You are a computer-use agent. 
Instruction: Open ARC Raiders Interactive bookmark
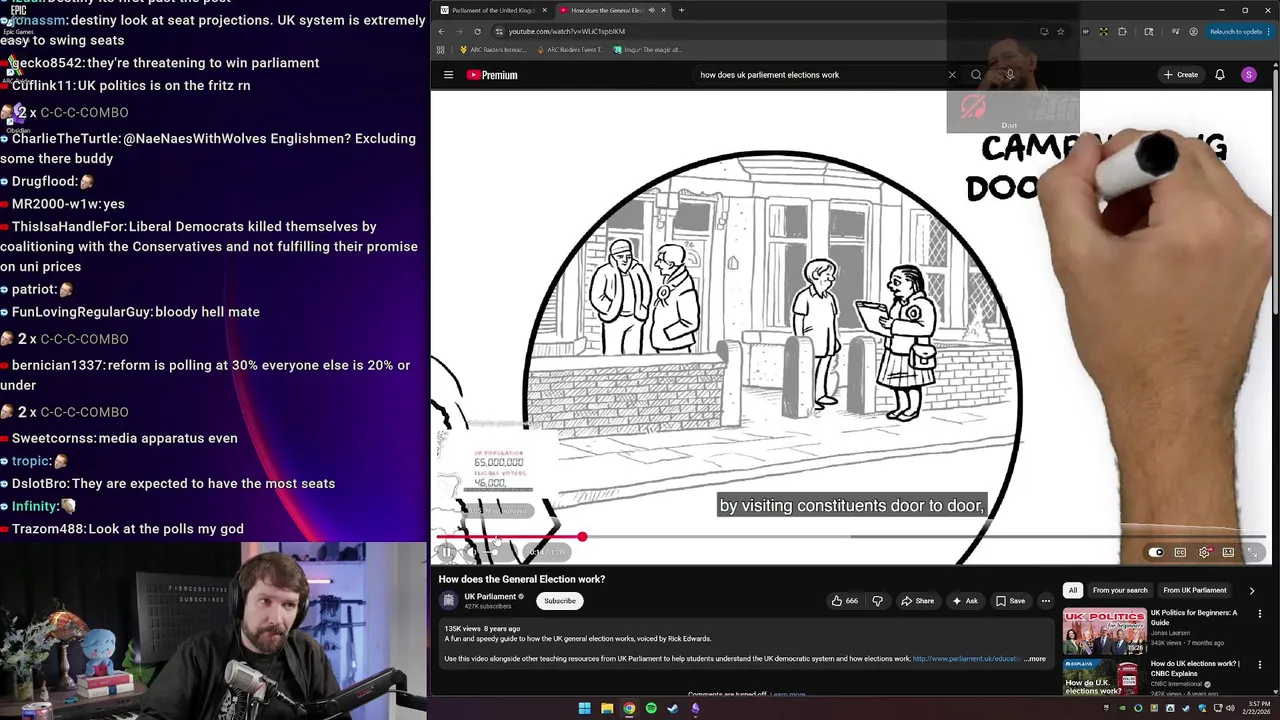[x=493, y=50]
